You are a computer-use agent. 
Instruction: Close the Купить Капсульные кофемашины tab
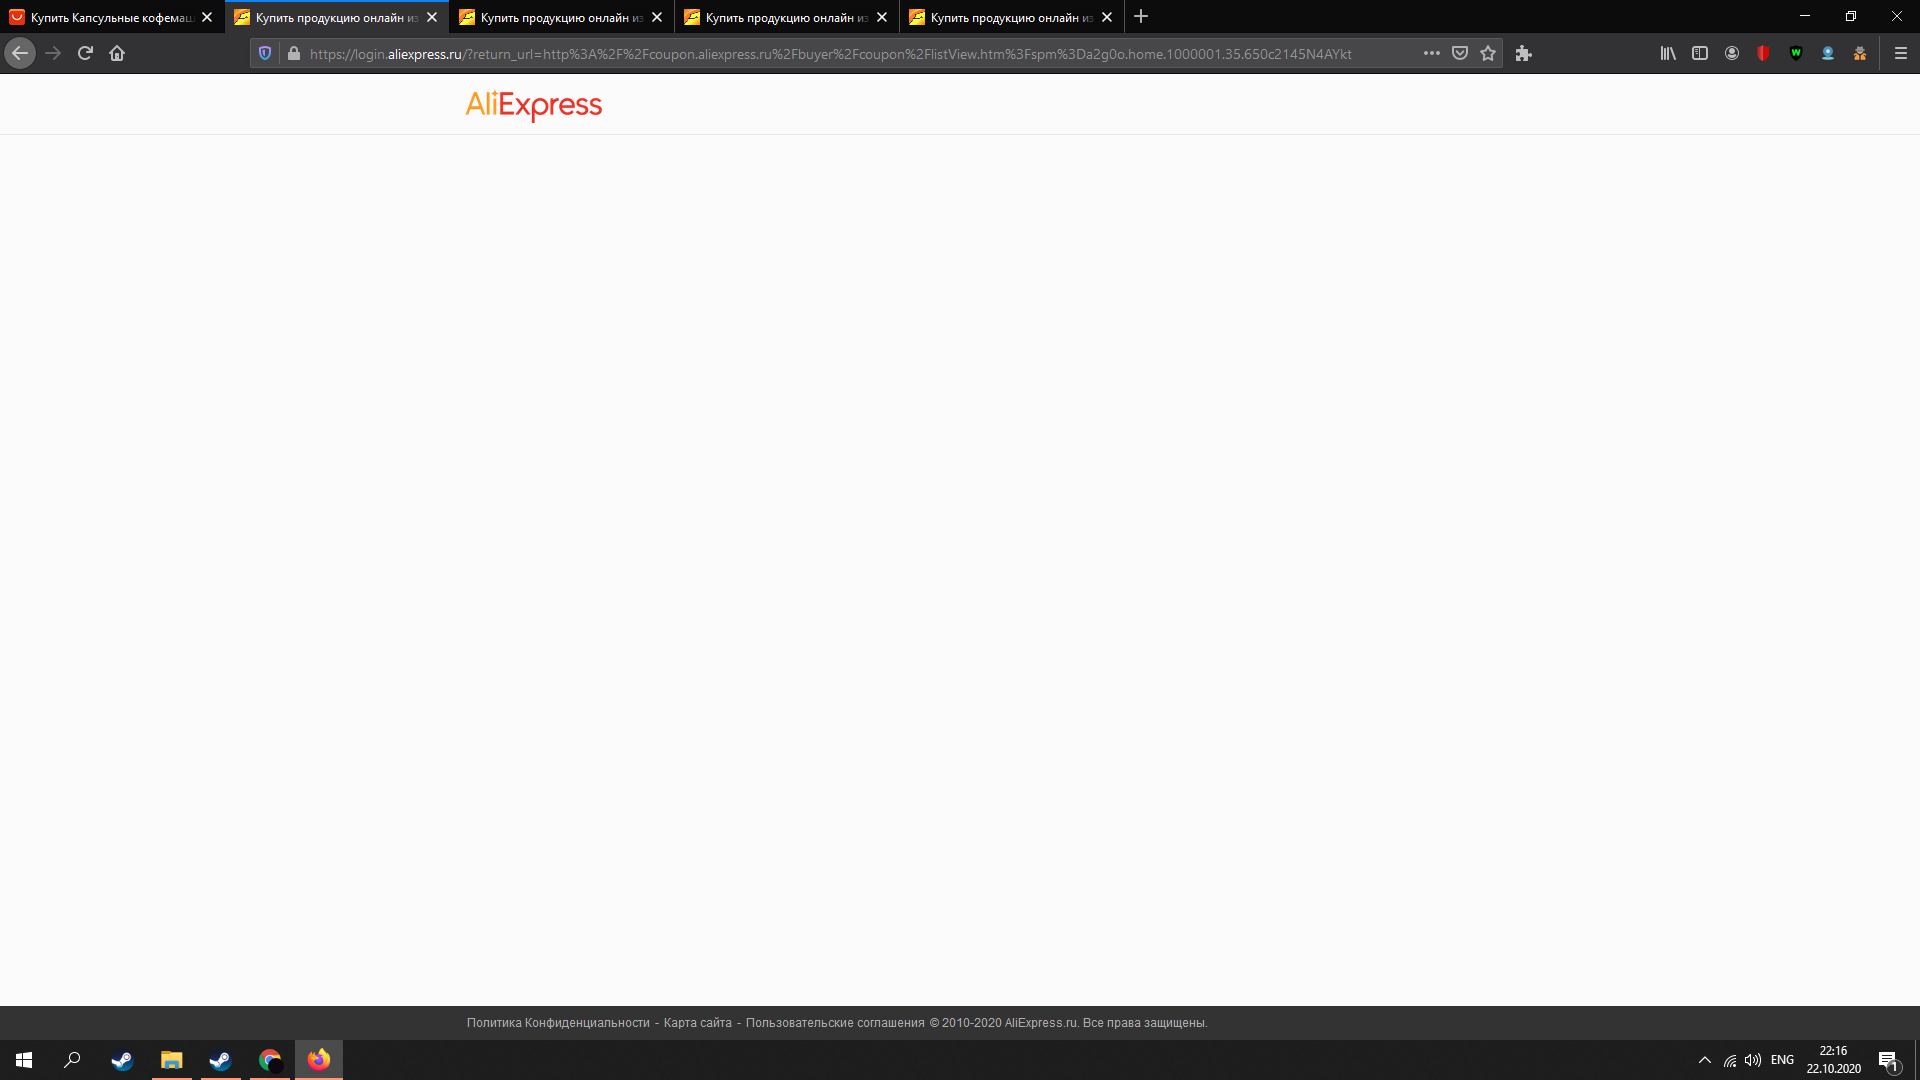(207, 17)
